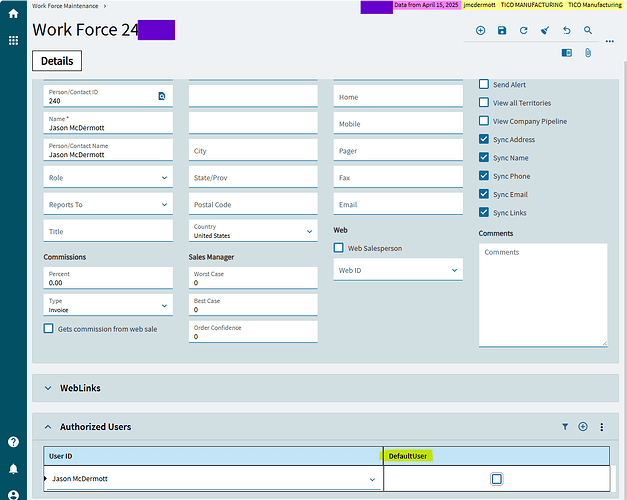627x500 pixels.
Task: Click the Undo arrow icon
Action: [567, 30]
